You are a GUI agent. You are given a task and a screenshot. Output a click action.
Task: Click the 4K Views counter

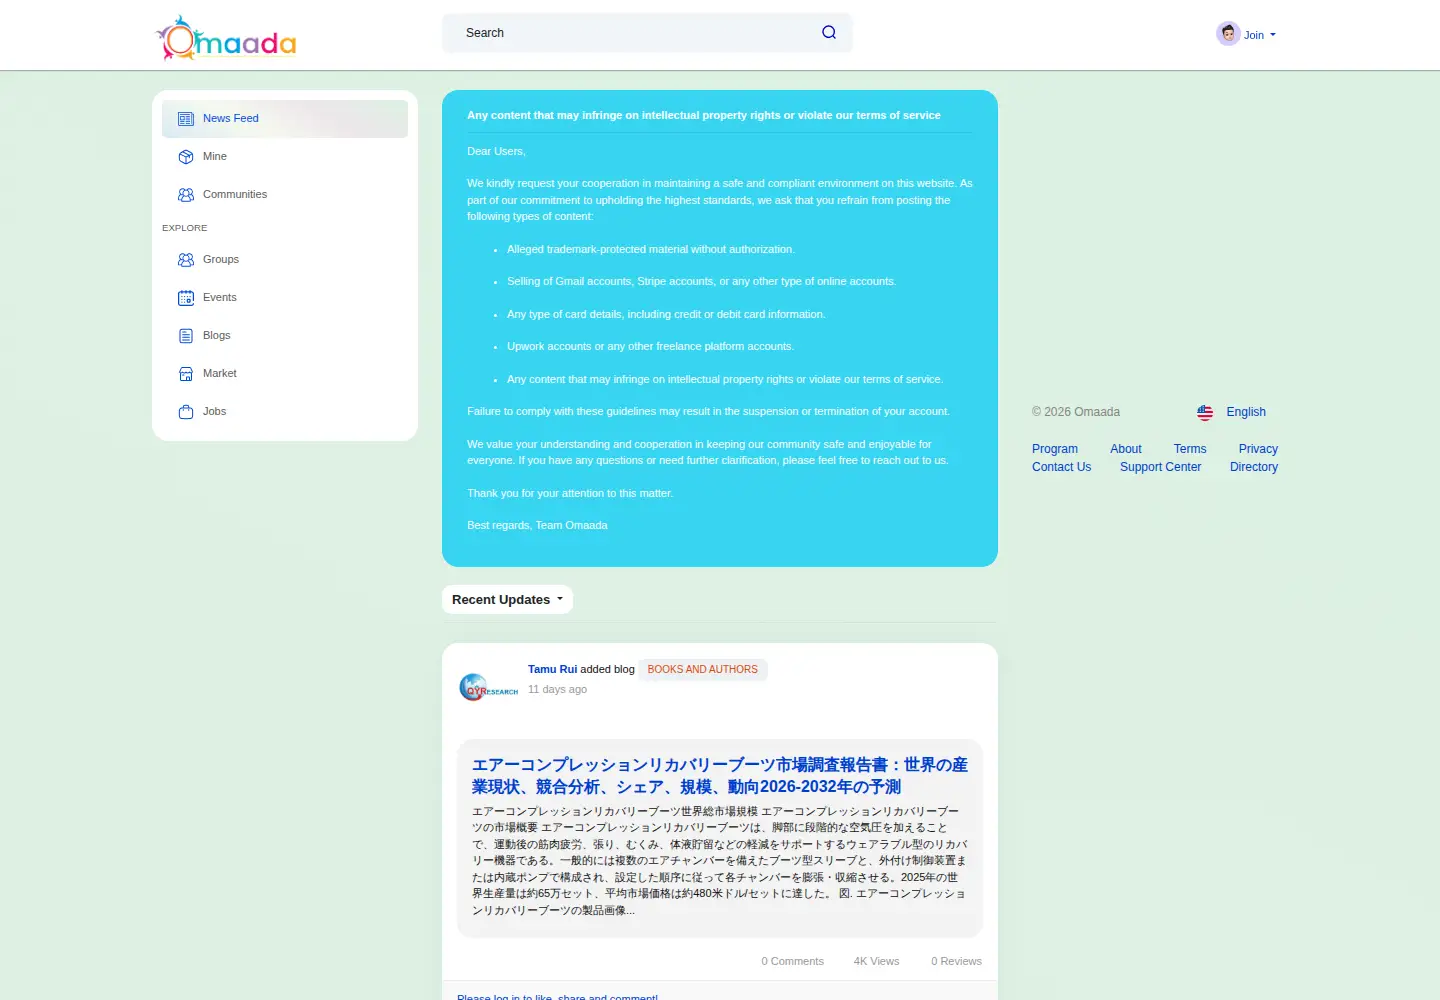(877, 961)
